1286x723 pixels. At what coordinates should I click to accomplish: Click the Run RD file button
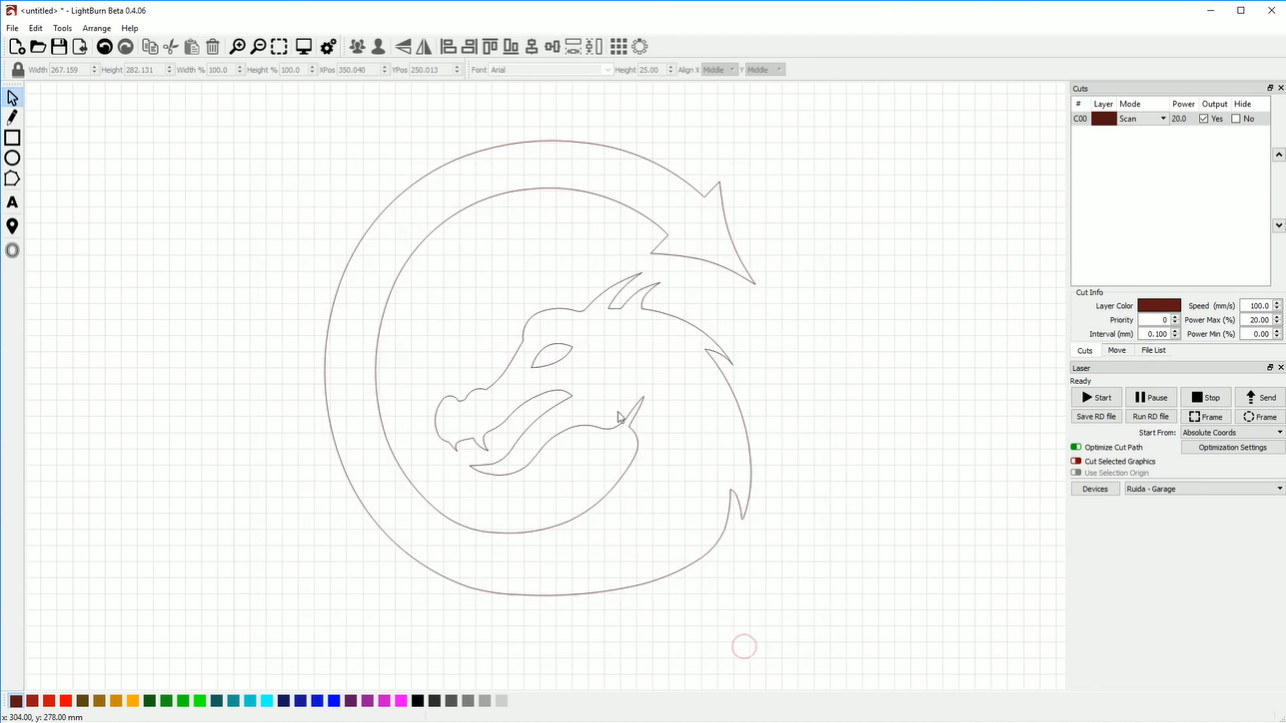tap(1151, 417)
